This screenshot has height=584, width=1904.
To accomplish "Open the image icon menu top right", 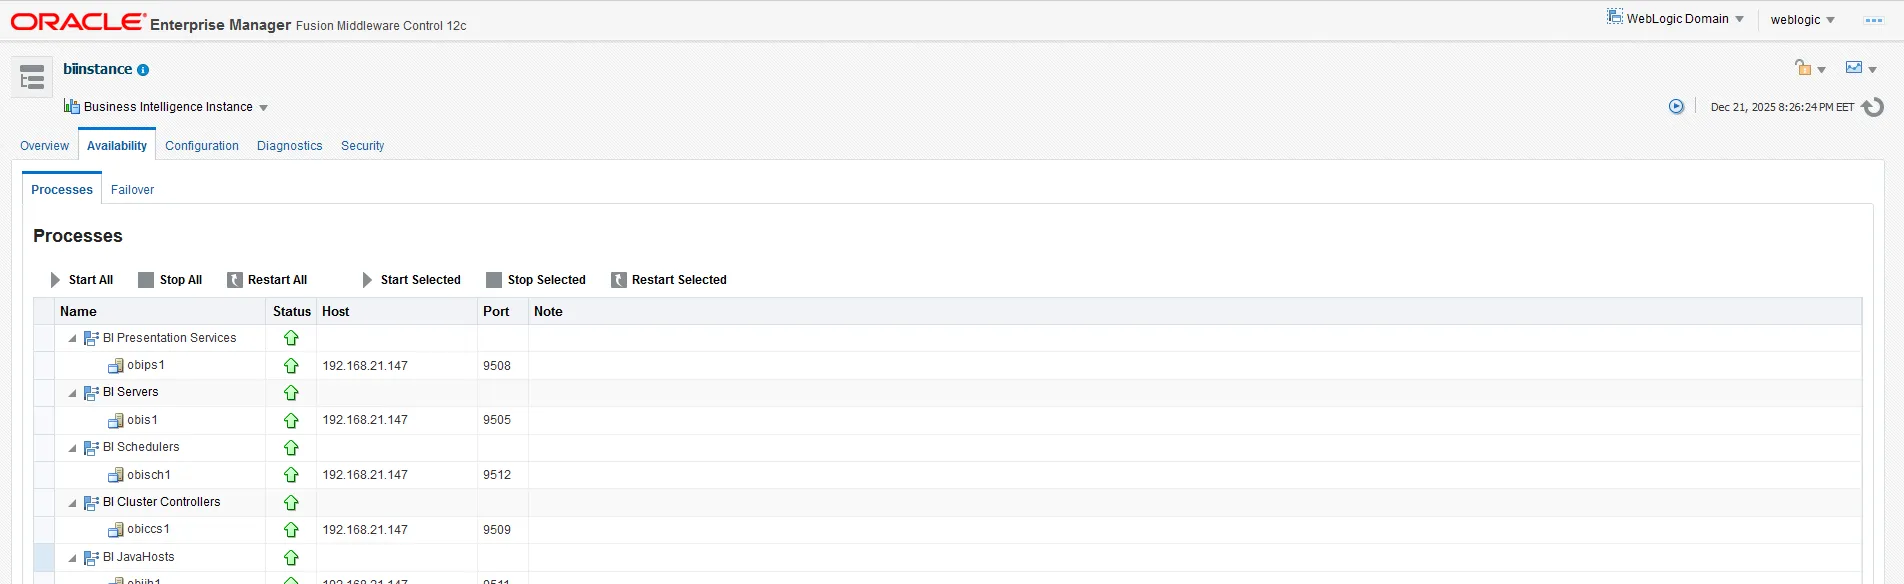I will pos(1860,69).
